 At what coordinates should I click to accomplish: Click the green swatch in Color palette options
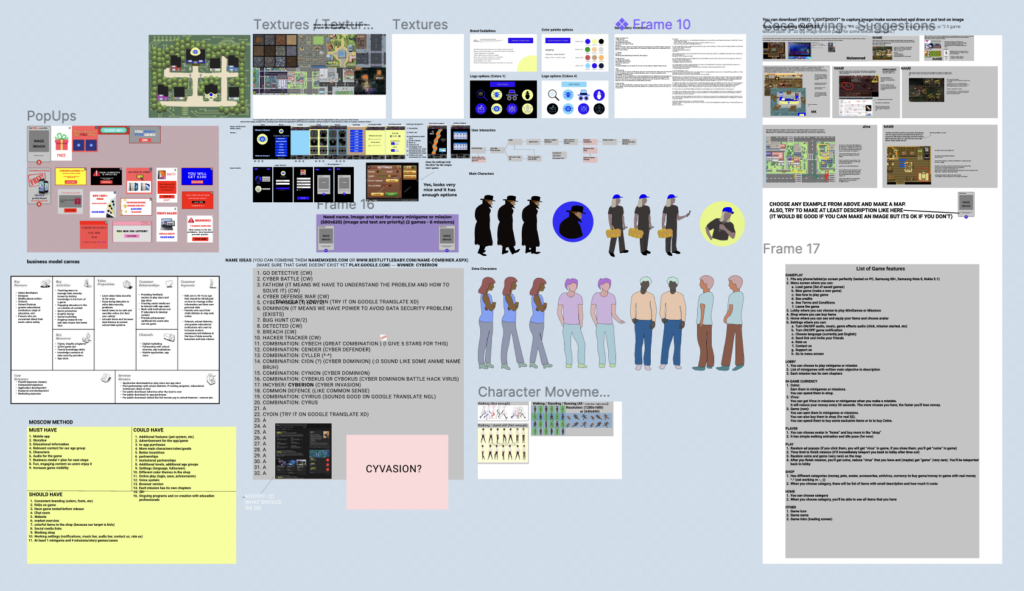pyautogui.click(x=587, y=50)
